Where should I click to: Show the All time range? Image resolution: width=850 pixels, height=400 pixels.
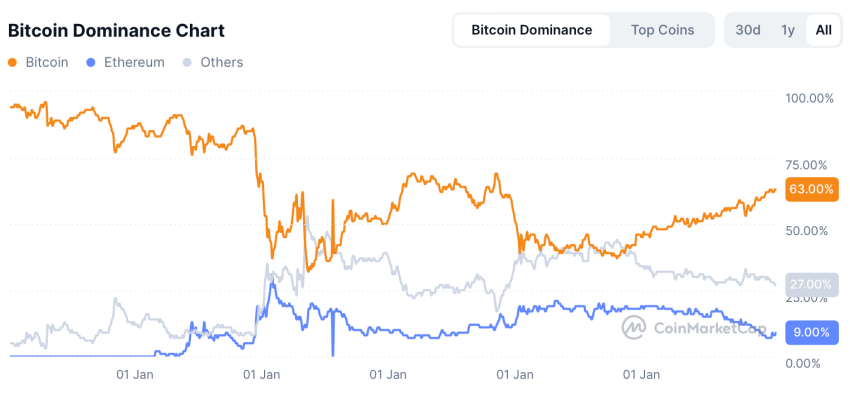coord(823,30)
